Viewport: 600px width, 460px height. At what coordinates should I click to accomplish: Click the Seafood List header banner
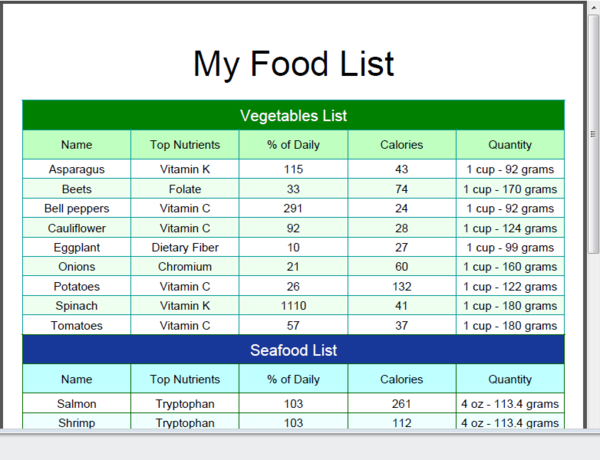293,350
